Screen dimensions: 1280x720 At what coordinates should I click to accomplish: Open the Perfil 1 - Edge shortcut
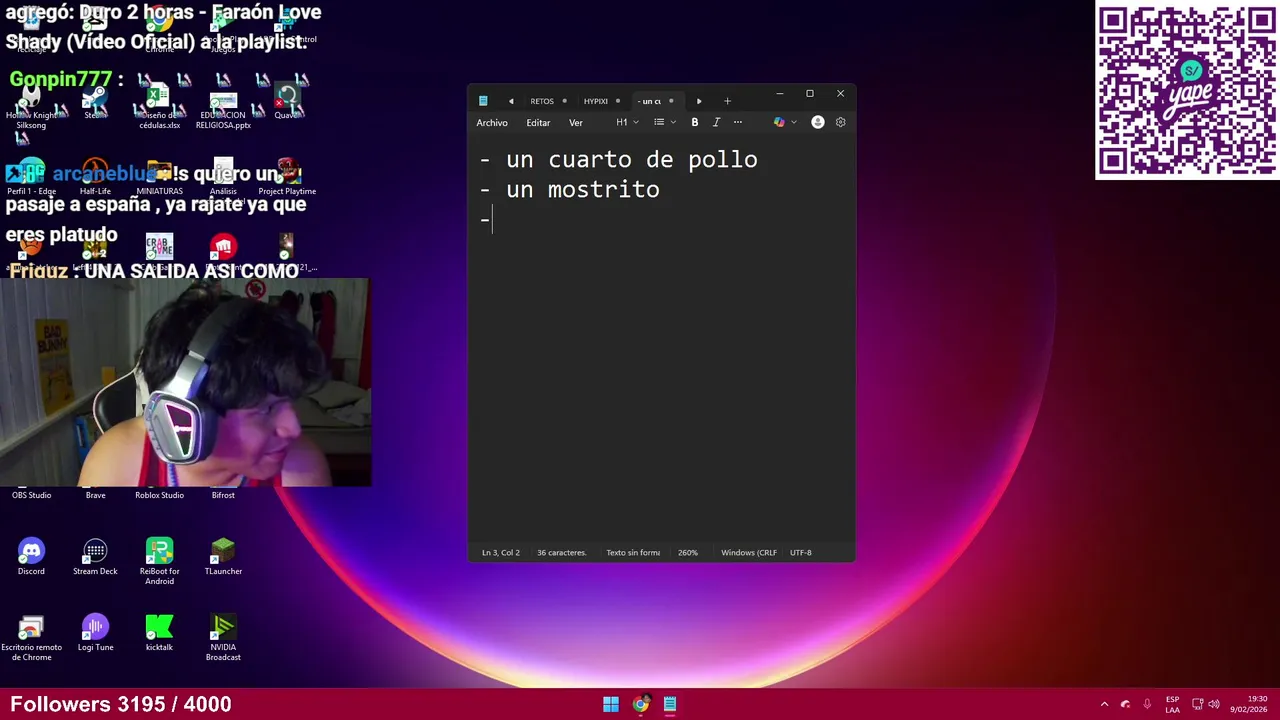point(31,178)
